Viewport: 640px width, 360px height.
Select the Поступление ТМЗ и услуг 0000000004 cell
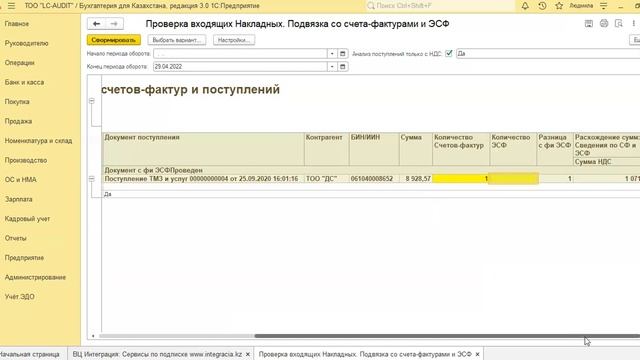pyautogui.click(x=204, y=179)
